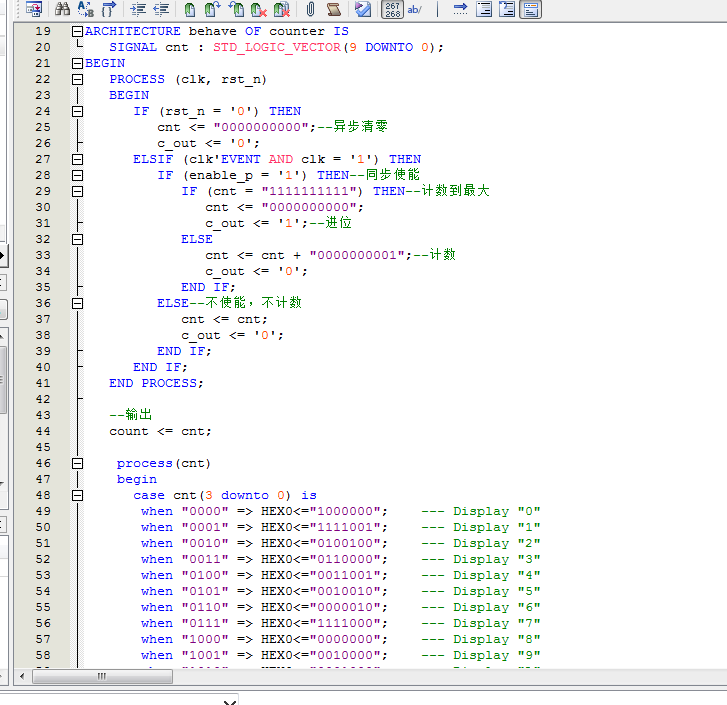
Task: Toggle line numbers display (267/268 icon)
Action: click(392, 9)
